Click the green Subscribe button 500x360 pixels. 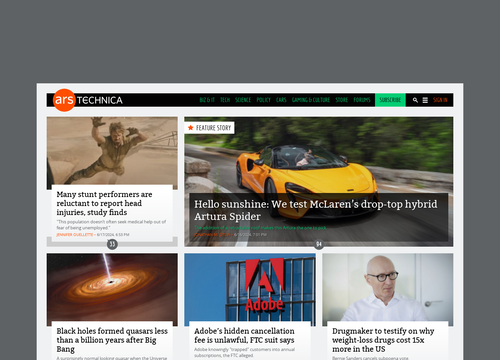click(390, 100)
